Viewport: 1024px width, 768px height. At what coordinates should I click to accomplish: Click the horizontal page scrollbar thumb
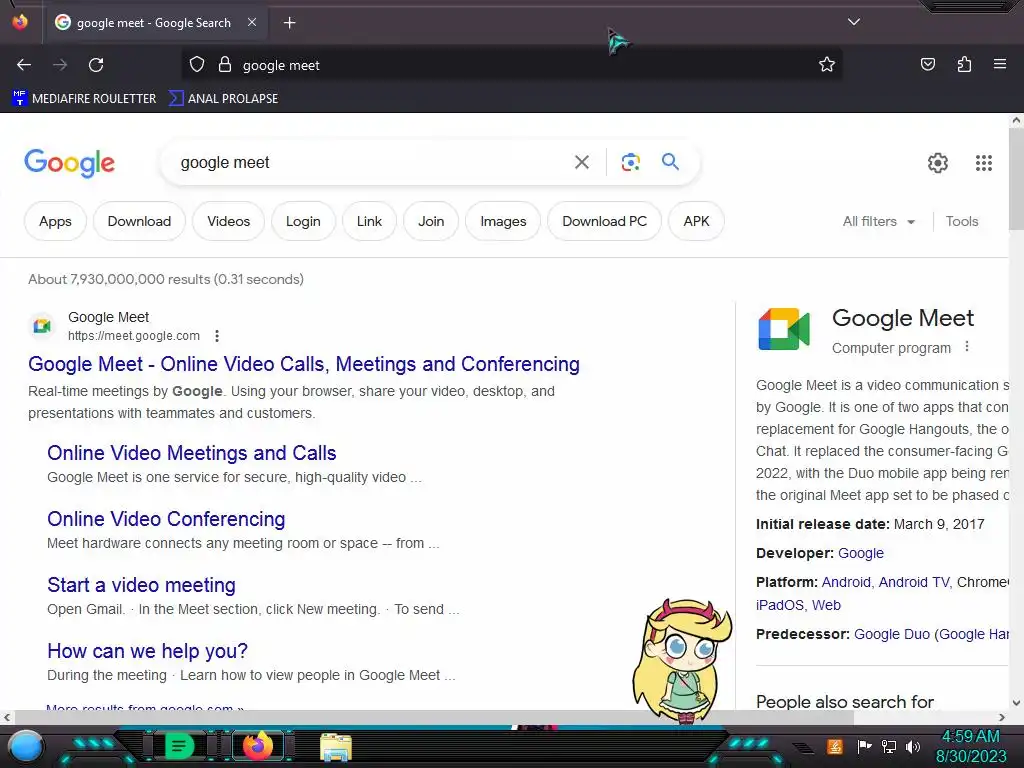point(434,717)
